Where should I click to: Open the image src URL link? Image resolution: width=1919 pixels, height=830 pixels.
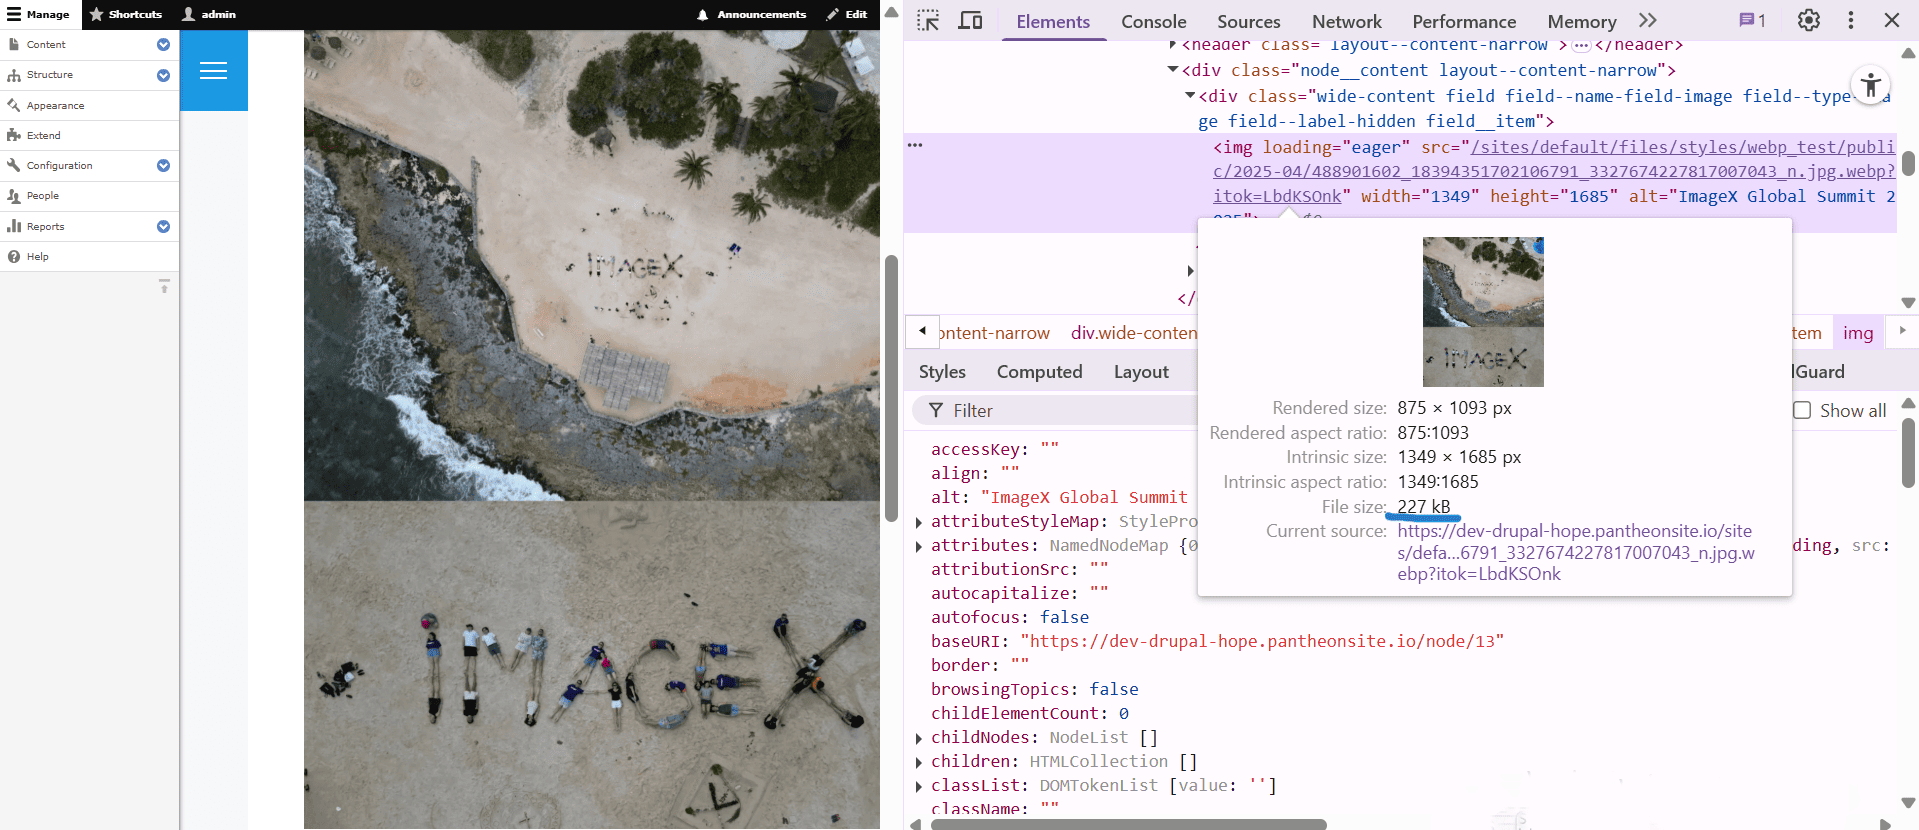tap(1554, 172)
